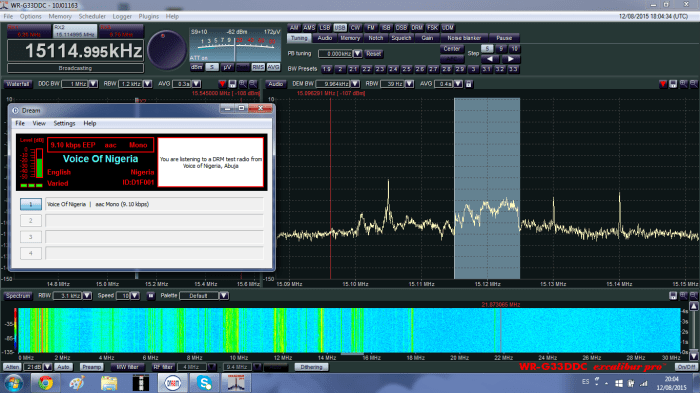Viewport: 700px width, 393px height.
Task: Expand DDC panel RBW 1.2 kHz dropdown
Action: pyautogui.click(x=148, y=84)
